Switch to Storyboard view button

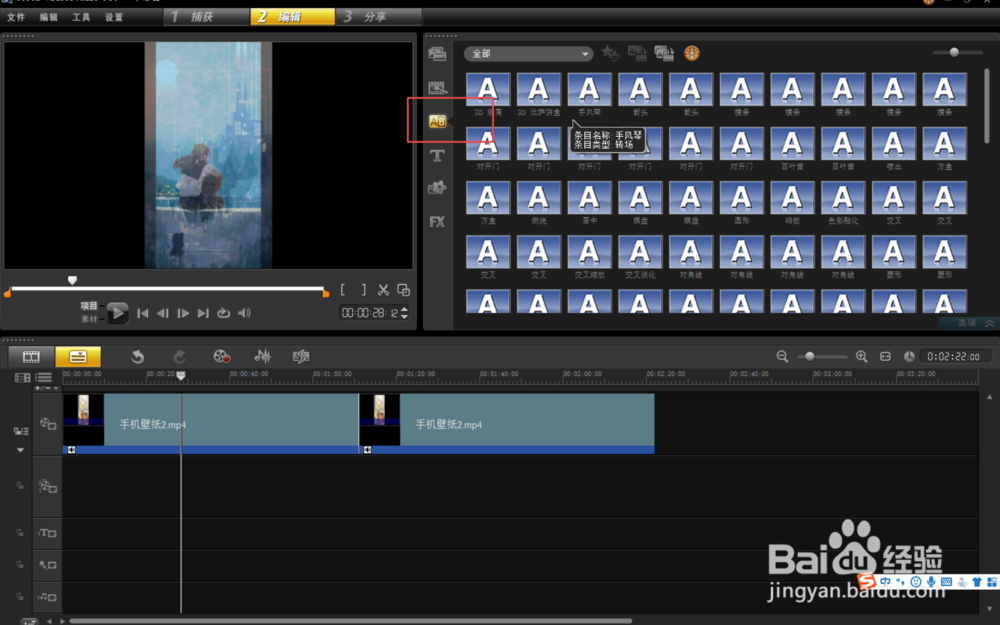pyautogui.click(x=31, y=357)
